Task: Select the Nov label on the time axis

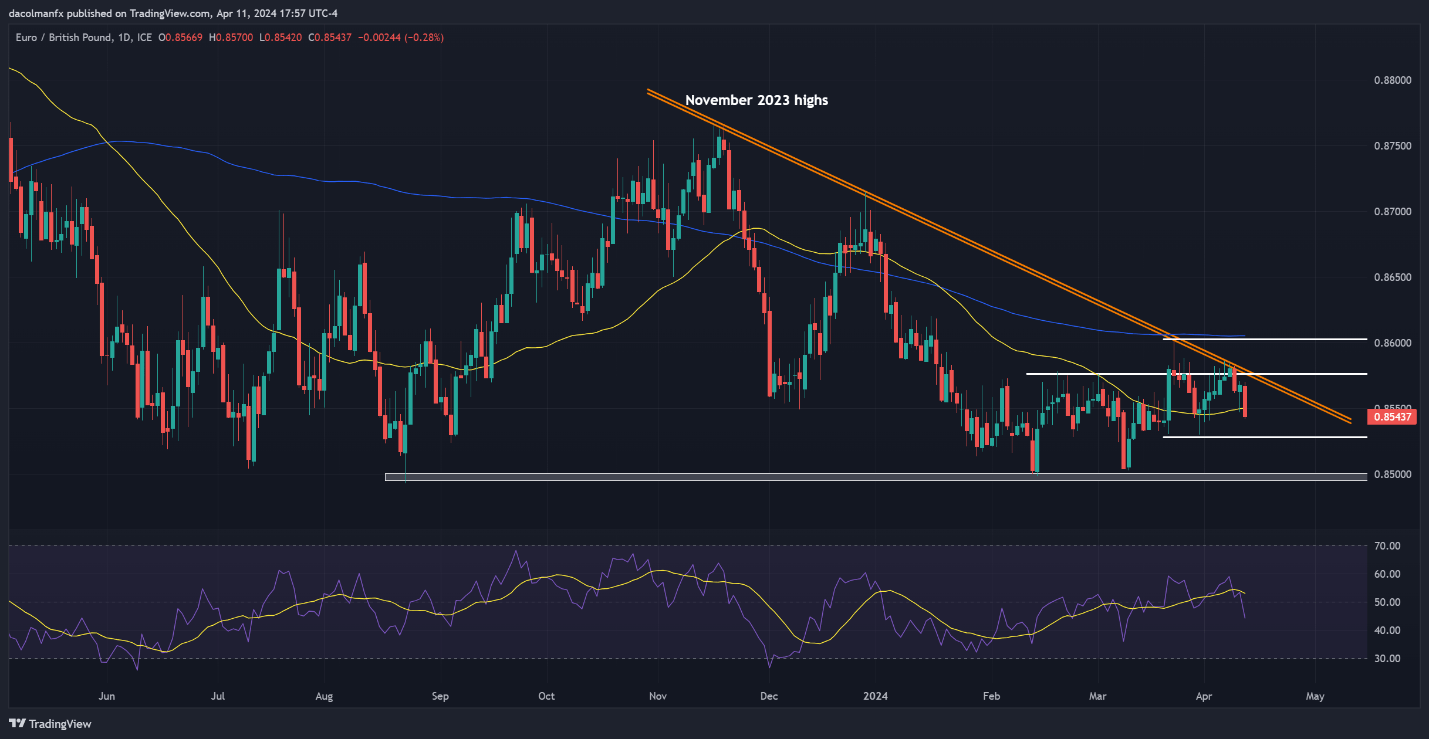Action: pos(657,696)
